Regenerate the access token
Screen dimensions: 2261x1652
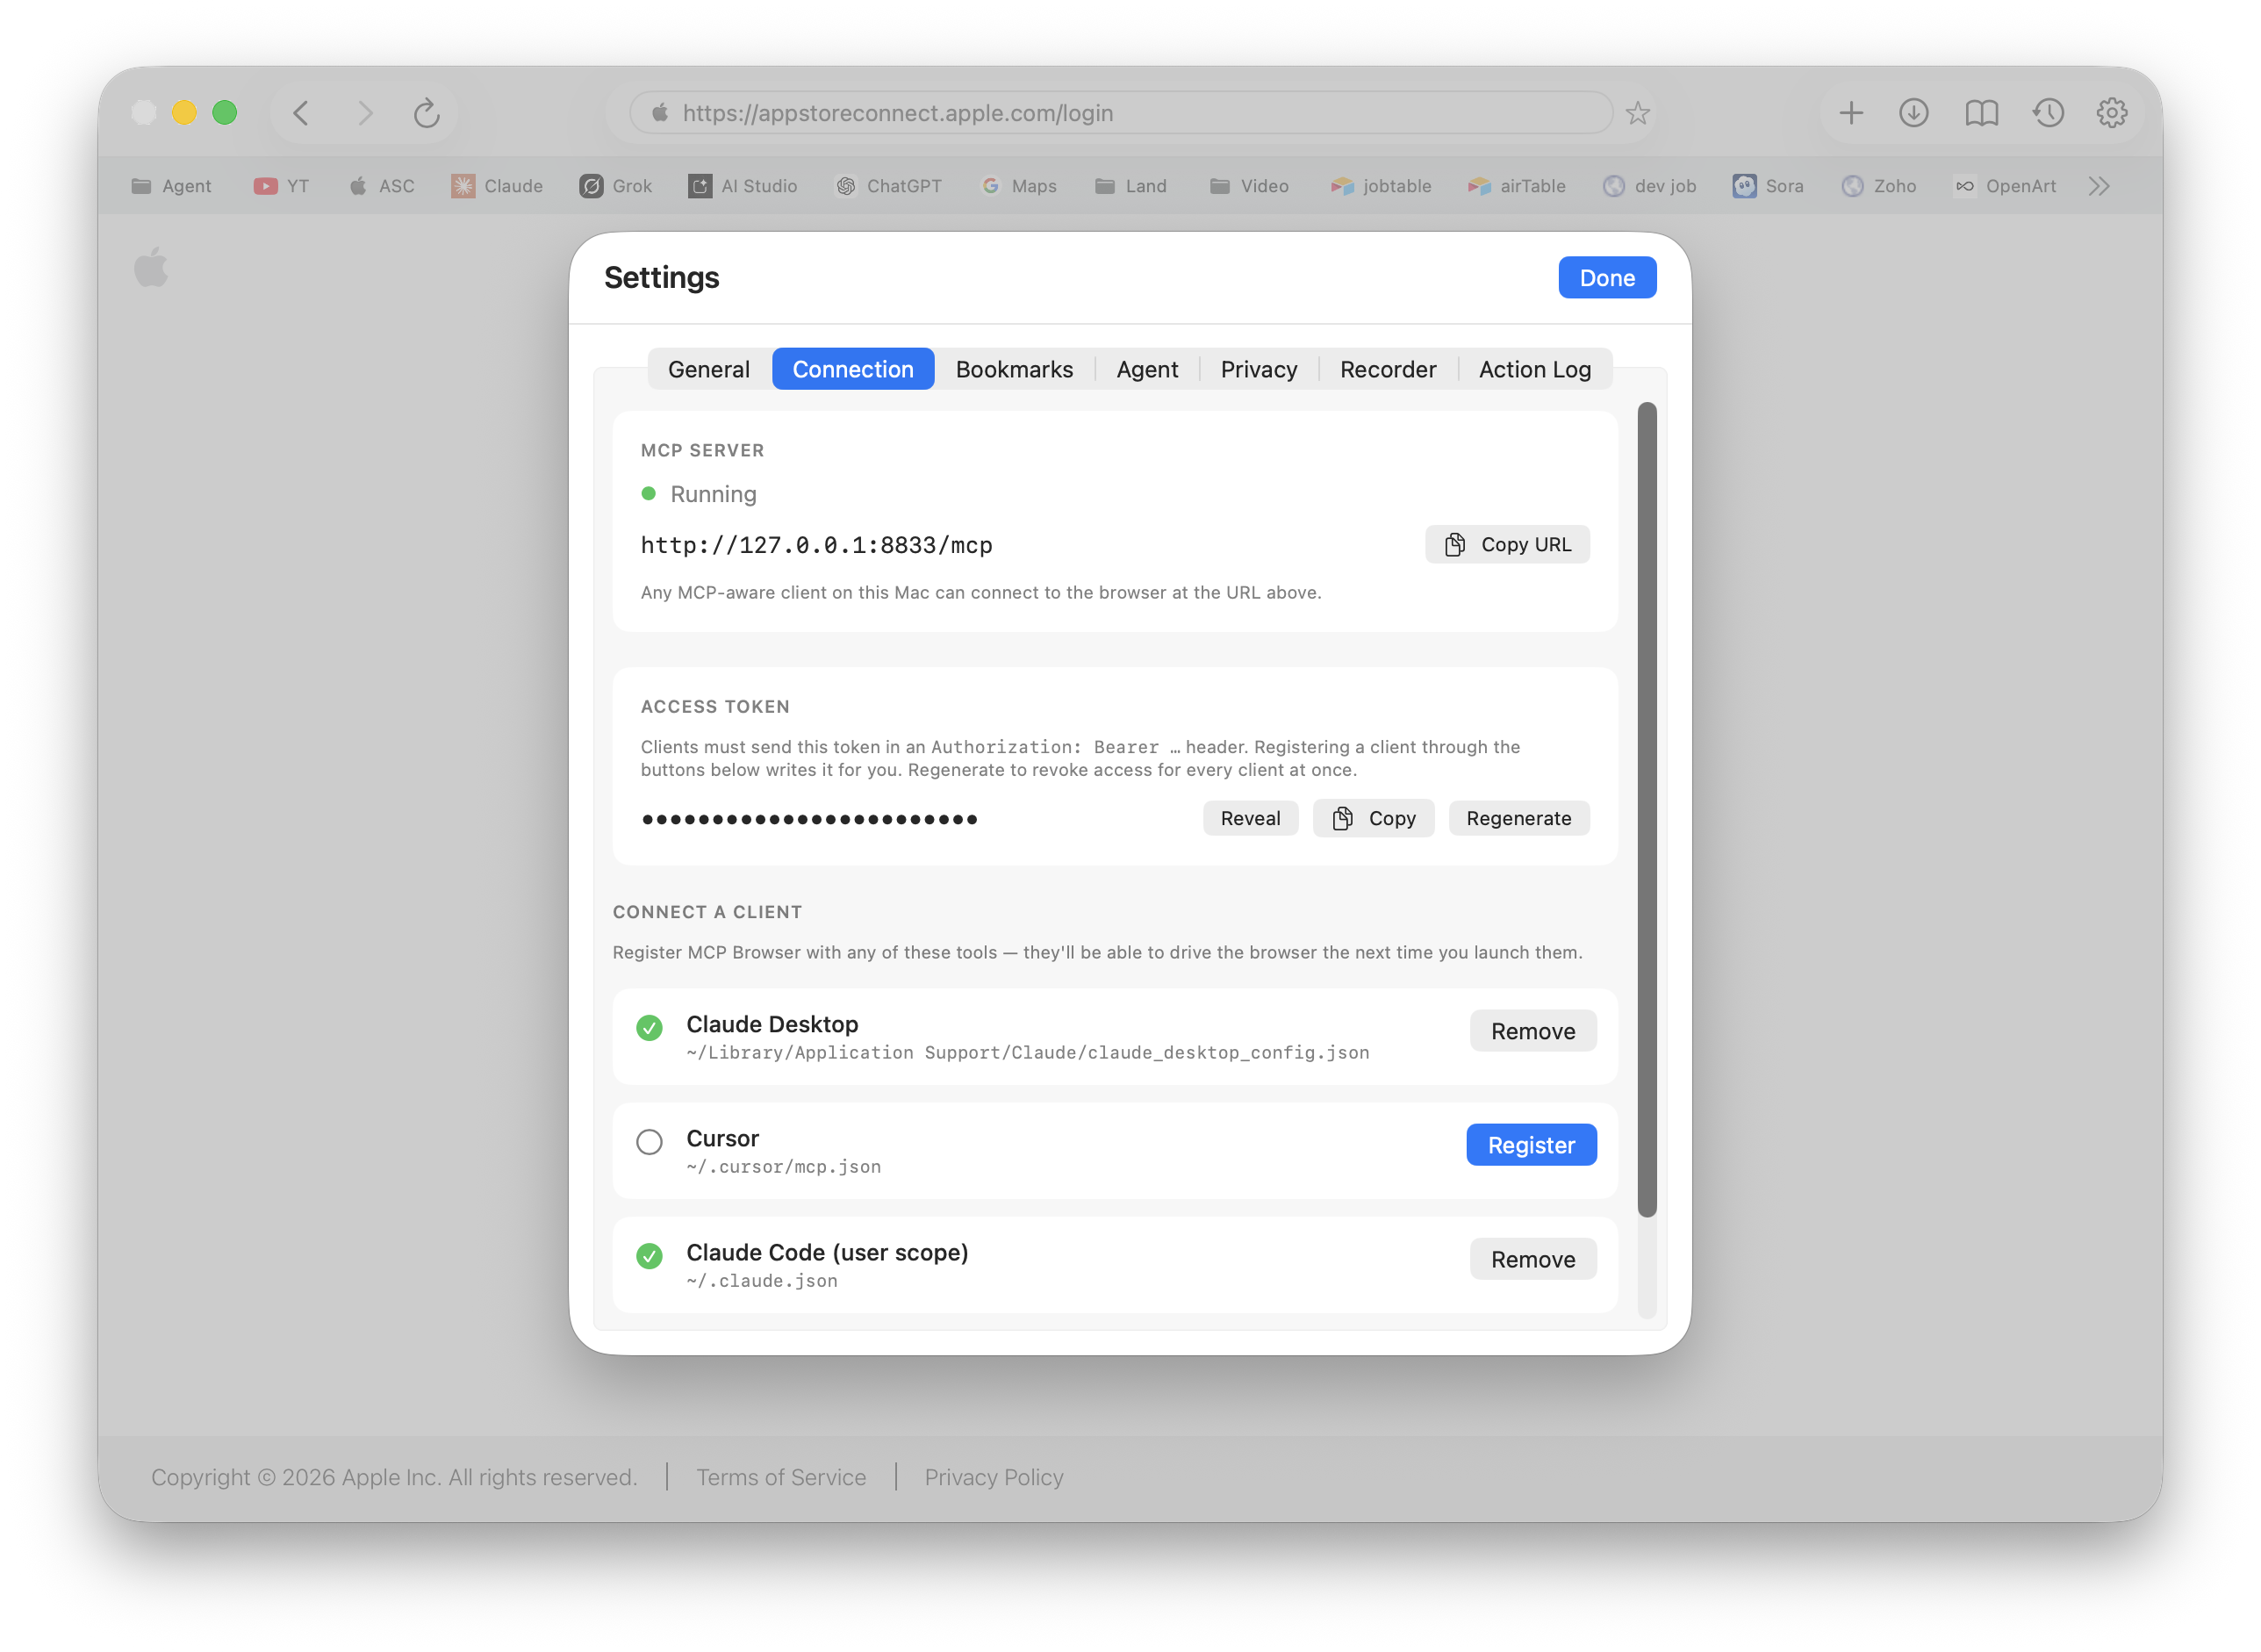coord(1518,819)
